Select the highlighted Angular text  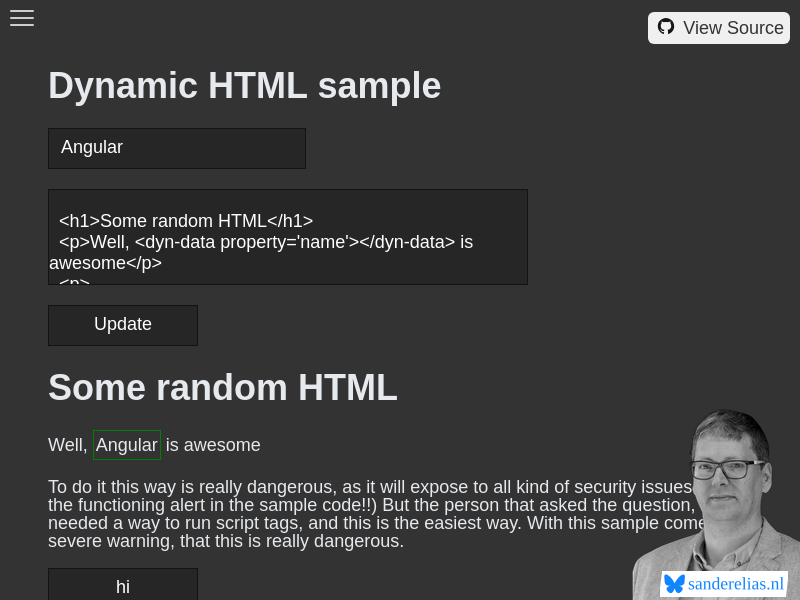point(127,444)
